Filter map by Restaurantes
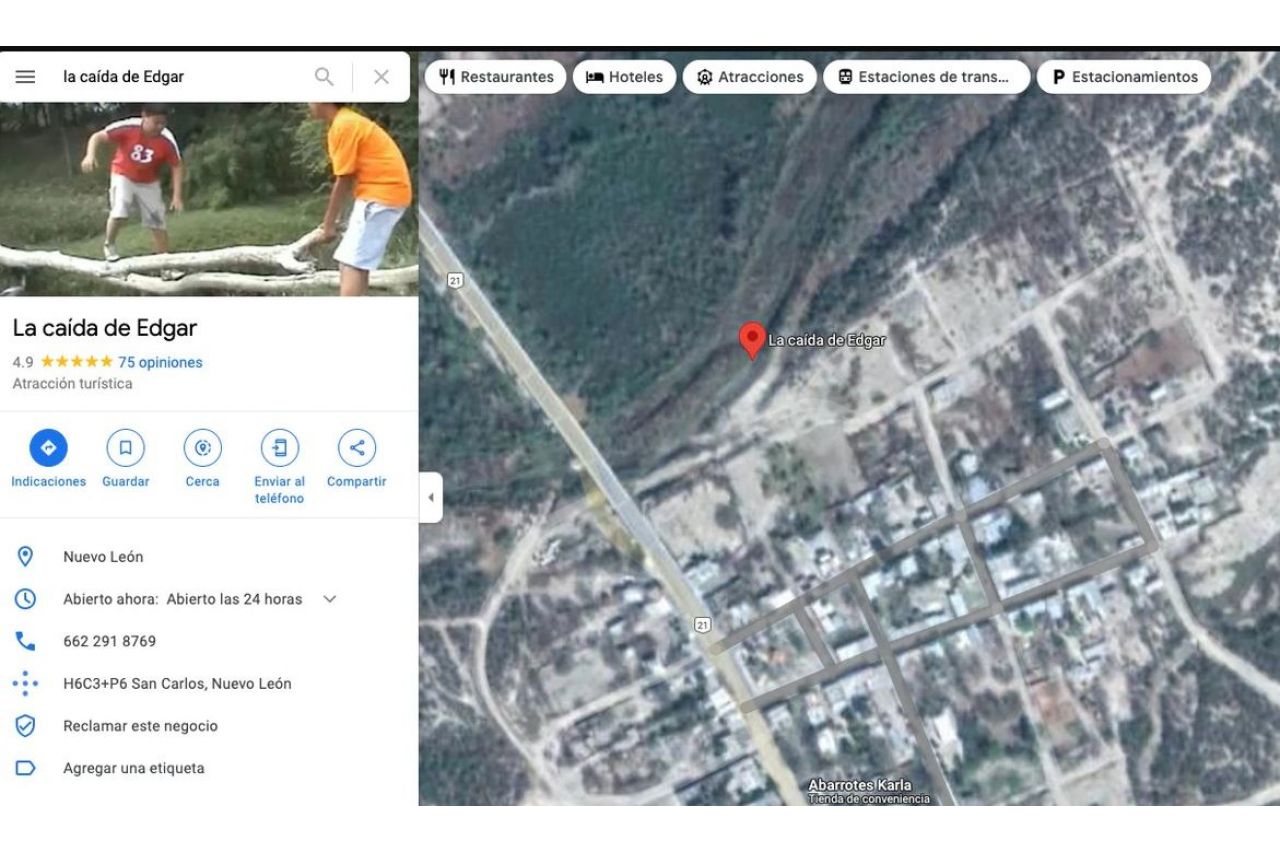1280x853 pixels. pyautogui.click(x=496, y=77)
